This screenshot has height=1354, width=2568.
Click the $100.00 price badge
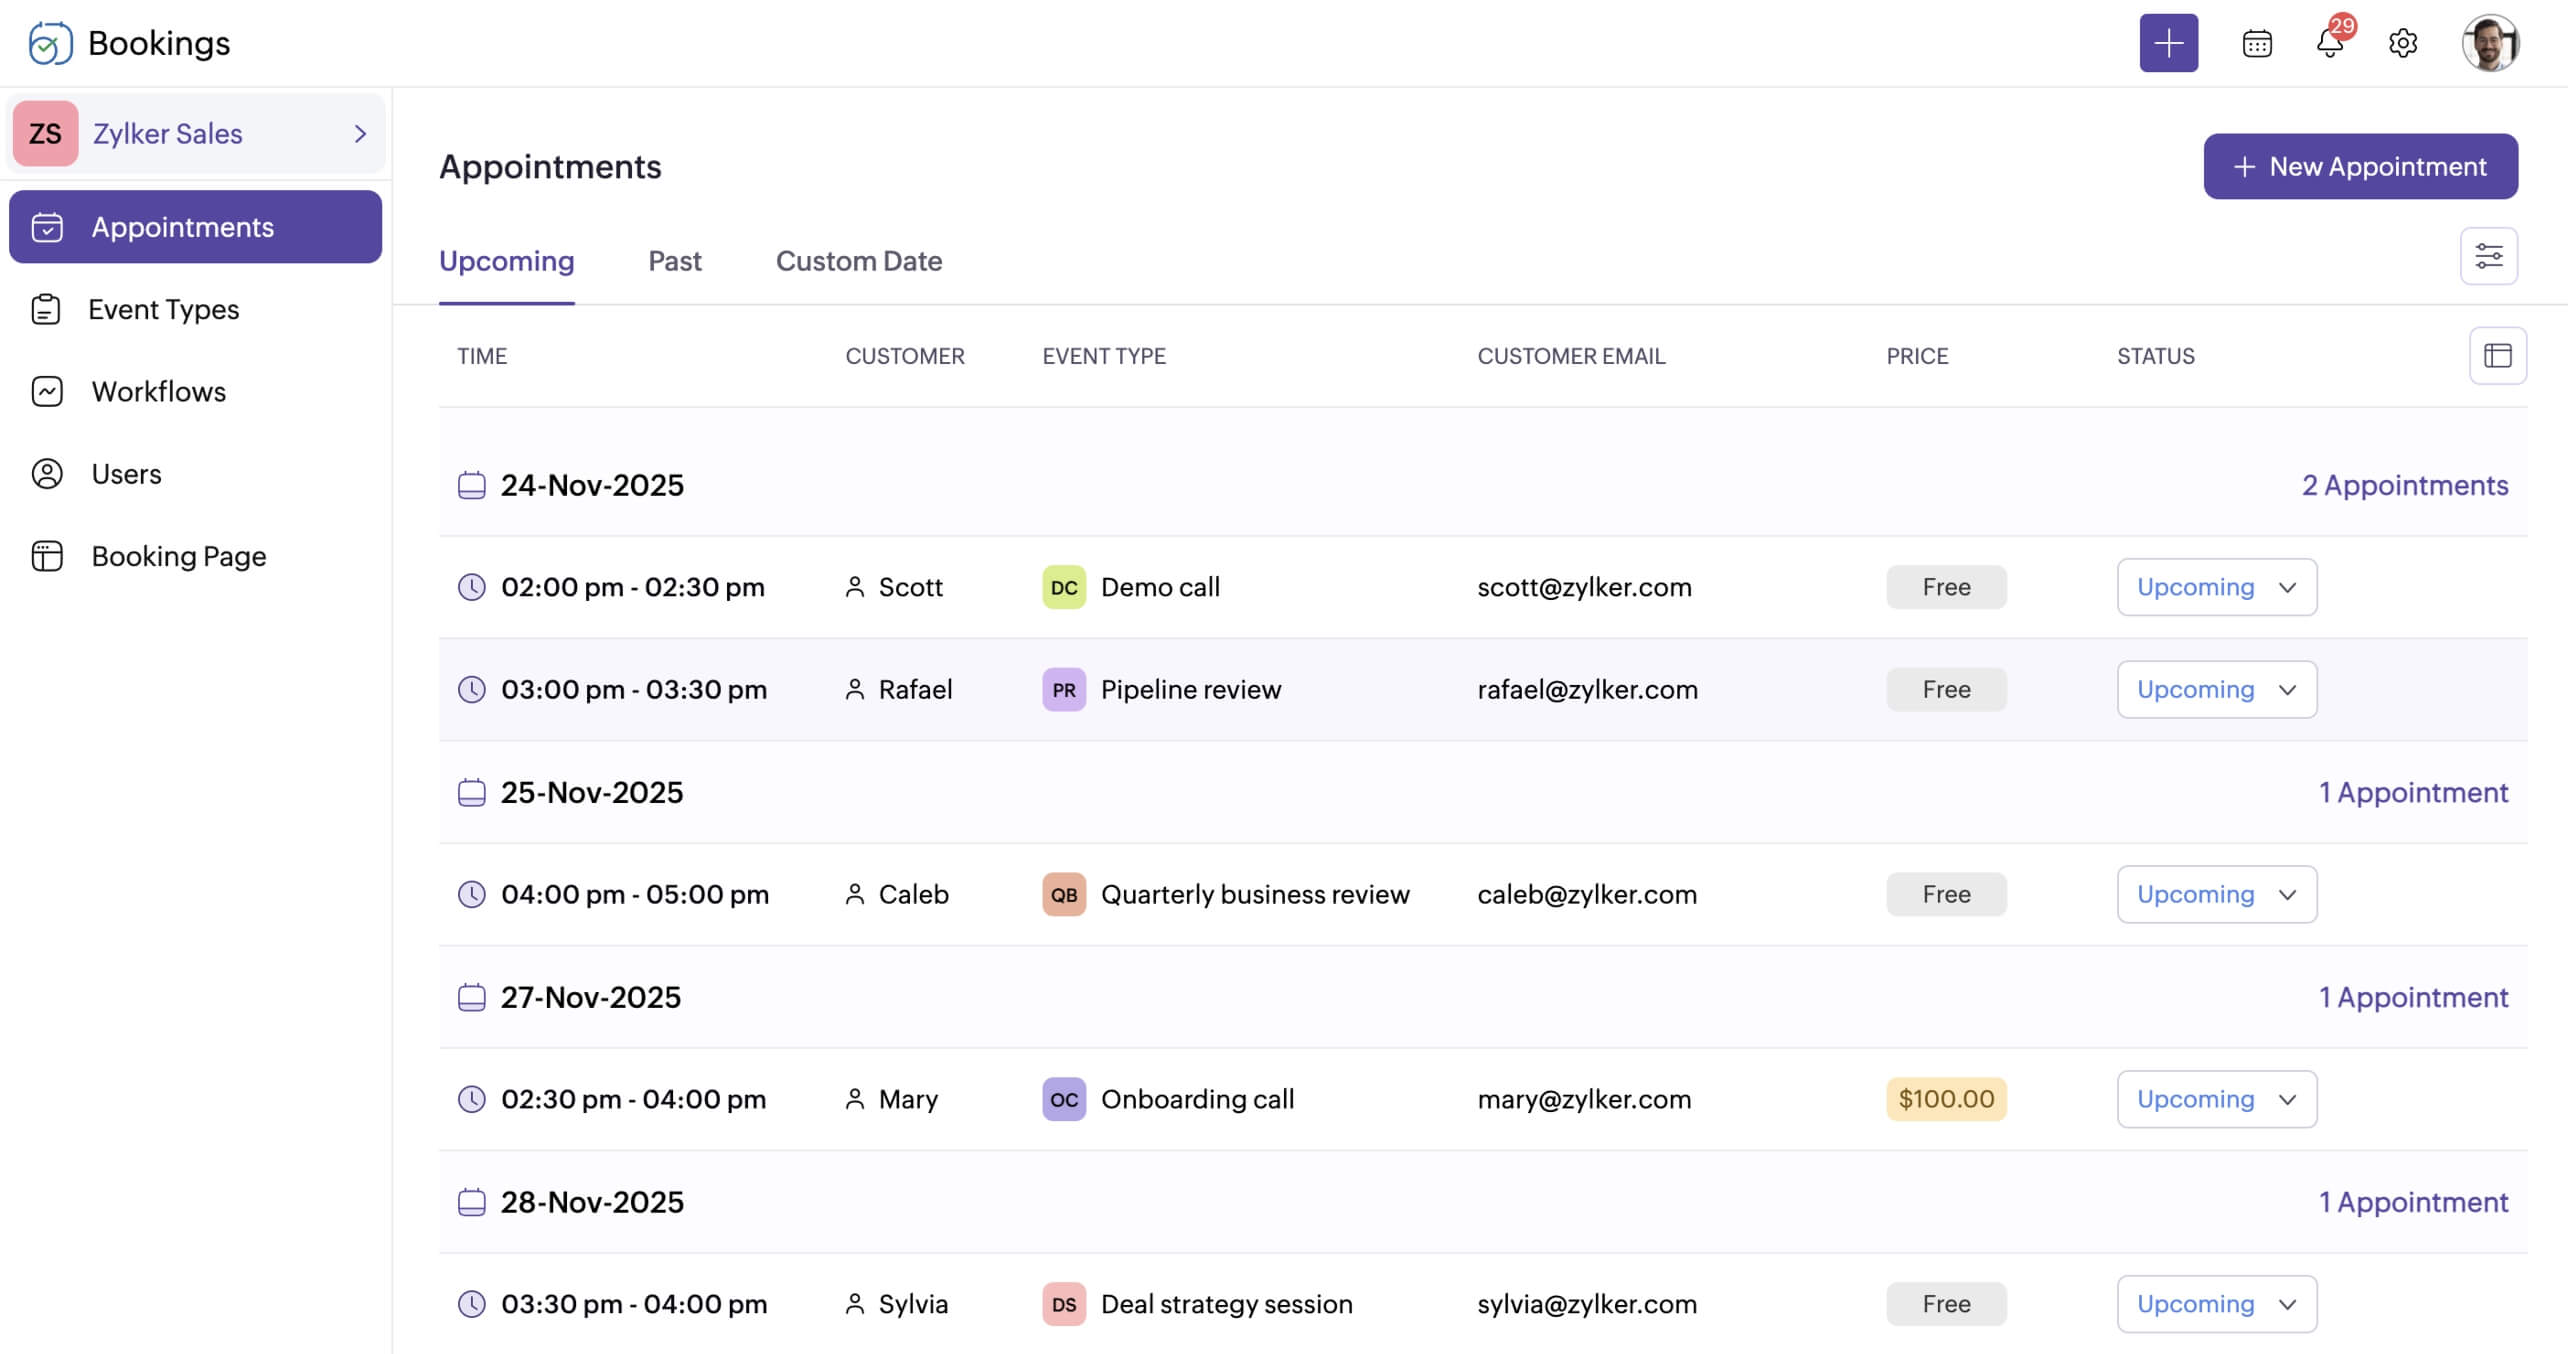click(x=1945, y=1099)
